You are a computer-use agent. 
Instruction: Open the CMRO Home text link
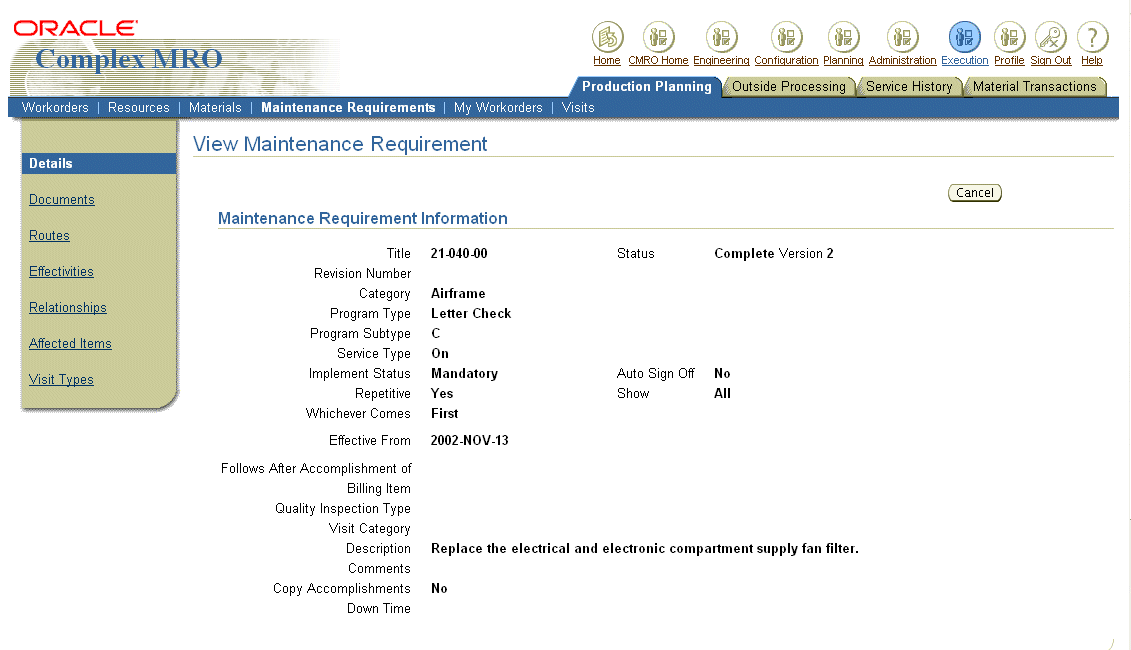(658, 61)
